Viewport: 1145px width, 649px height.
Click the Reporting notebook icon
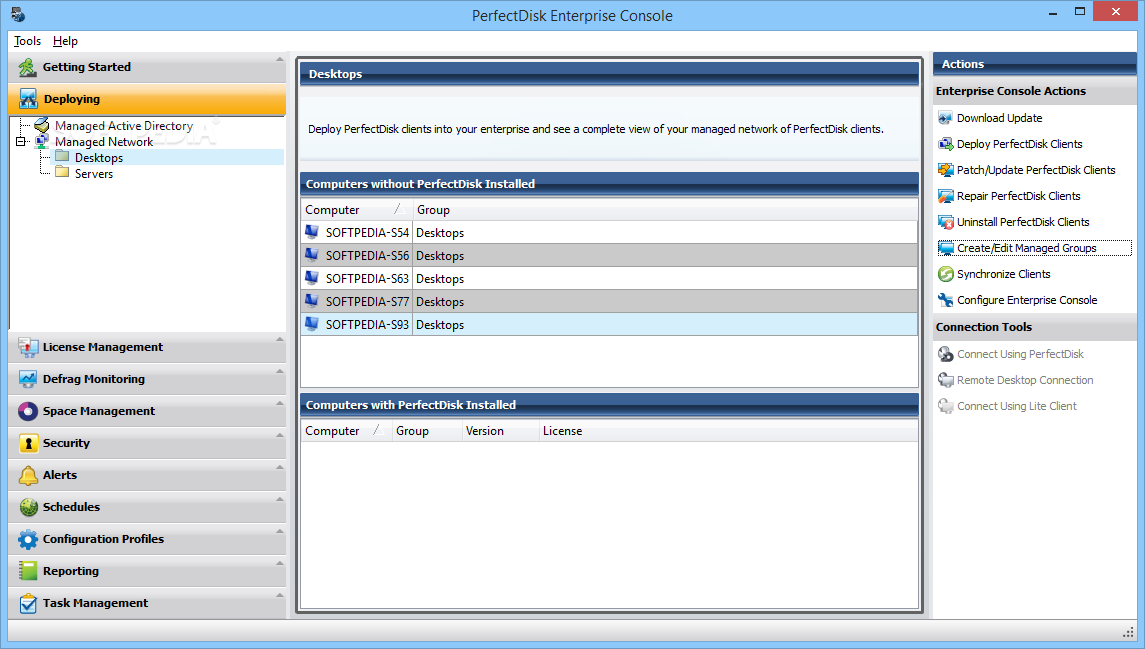28,571
